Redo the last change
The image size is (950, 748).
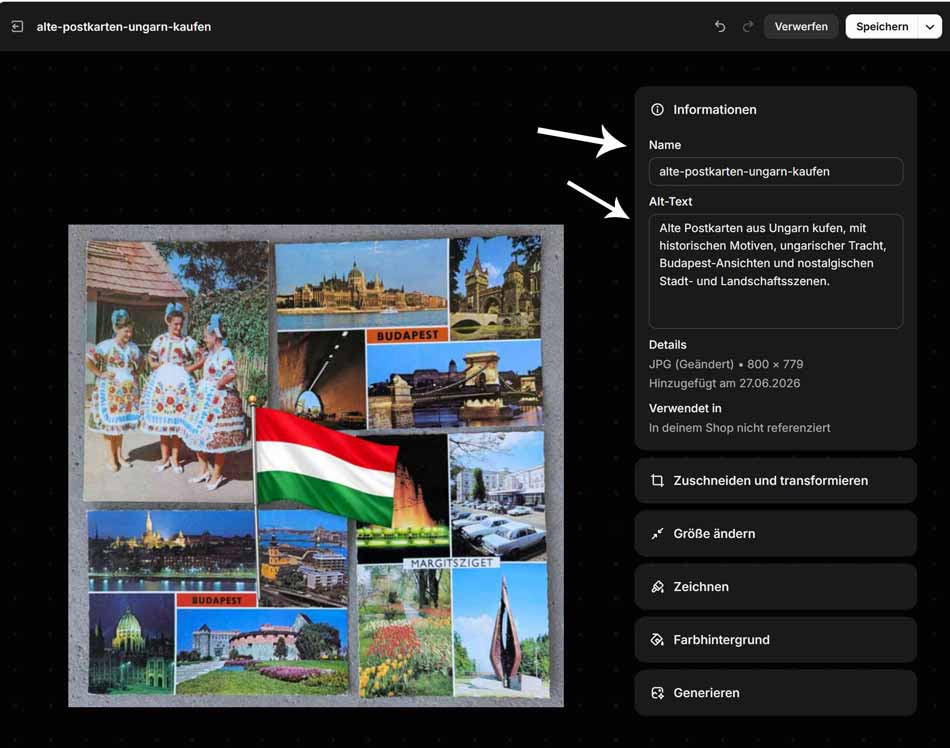(x=748, y=27)
